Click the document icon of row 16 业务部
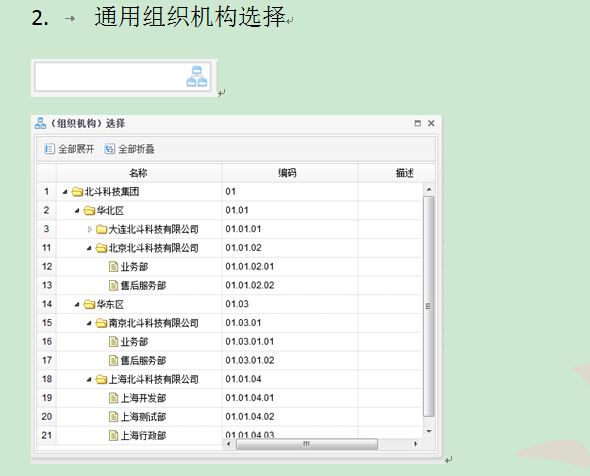The height and width of the screenshot is (476, 590). tap(113, 342)
